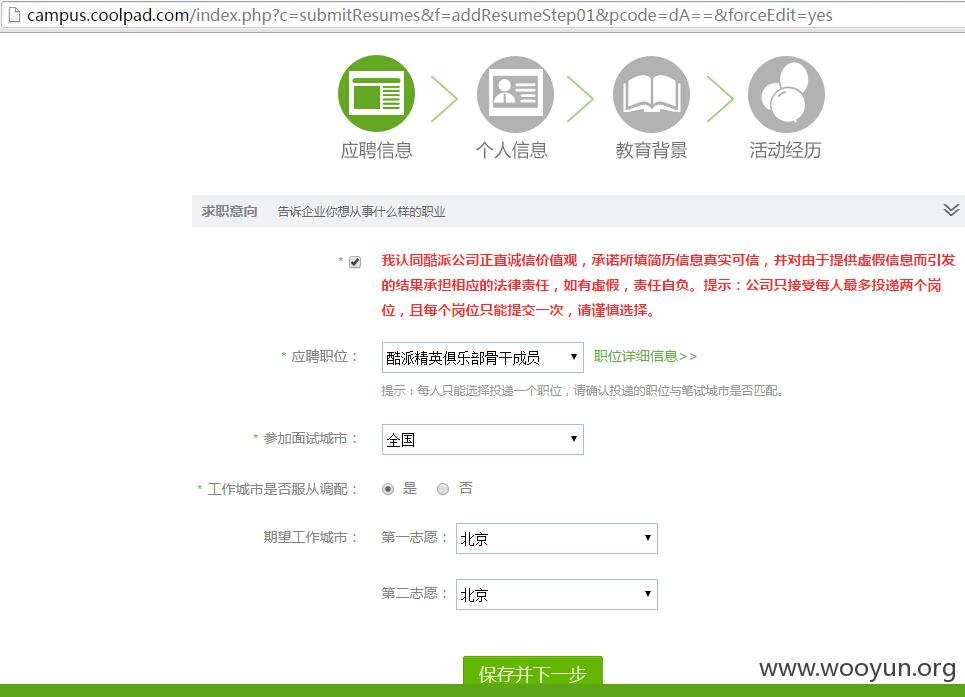Viewport: 965px width, 697px height.
Task: Click the 个人信息 step label
Action: (x=511, y=150)
